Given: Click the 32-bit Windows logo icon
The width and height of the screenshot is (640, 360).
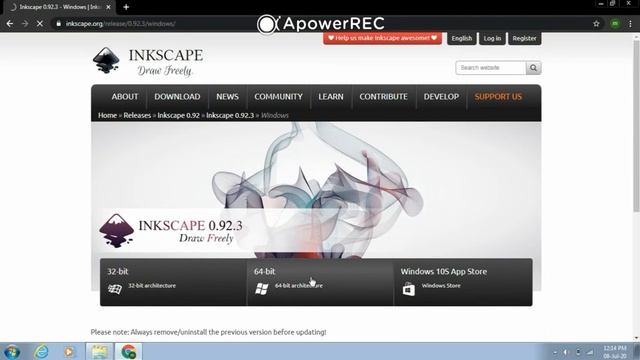Looking at the screenshot, I should click(x=115, y=289).
